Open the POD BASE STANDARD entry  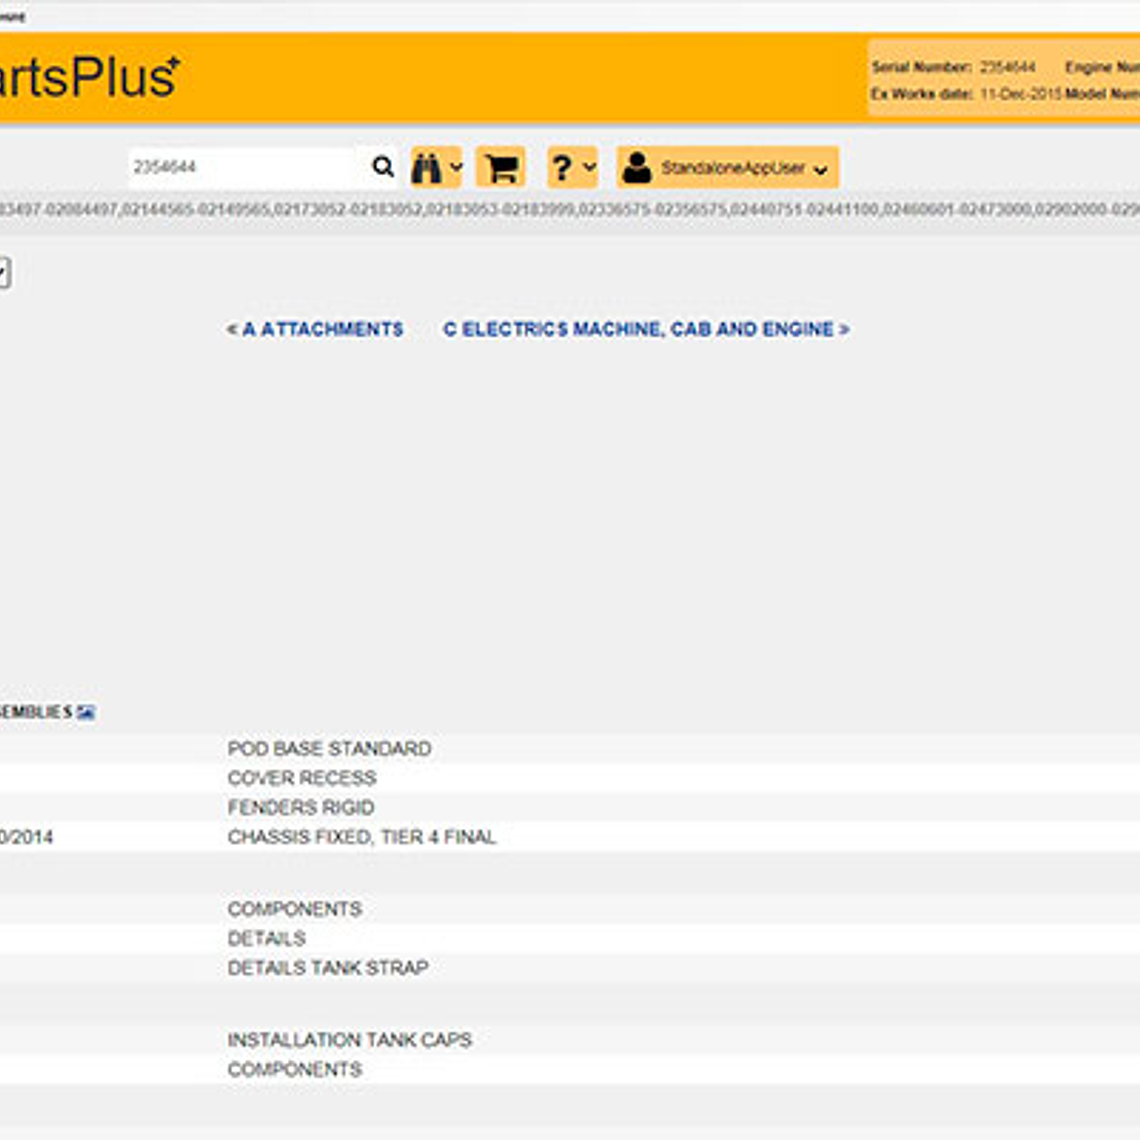click(x=329, y=748)
